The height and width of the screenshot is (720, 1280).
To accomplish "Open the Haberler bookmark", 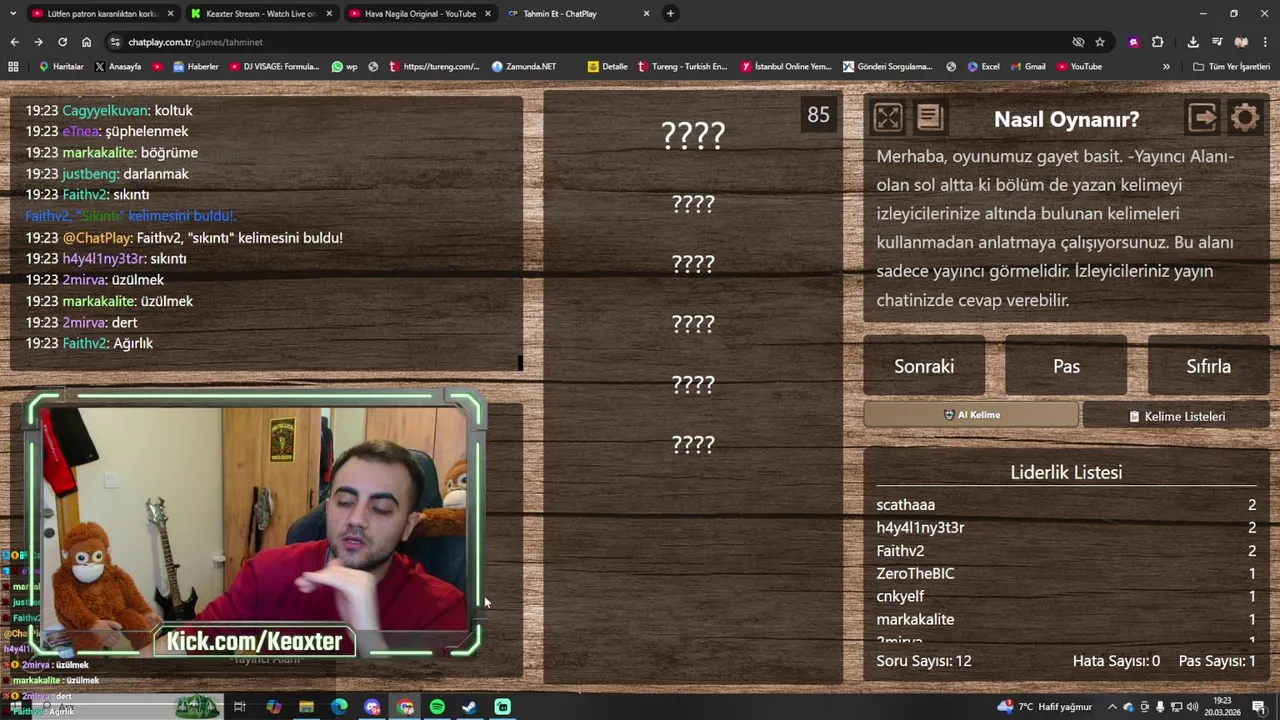I will tap(196, 67).
